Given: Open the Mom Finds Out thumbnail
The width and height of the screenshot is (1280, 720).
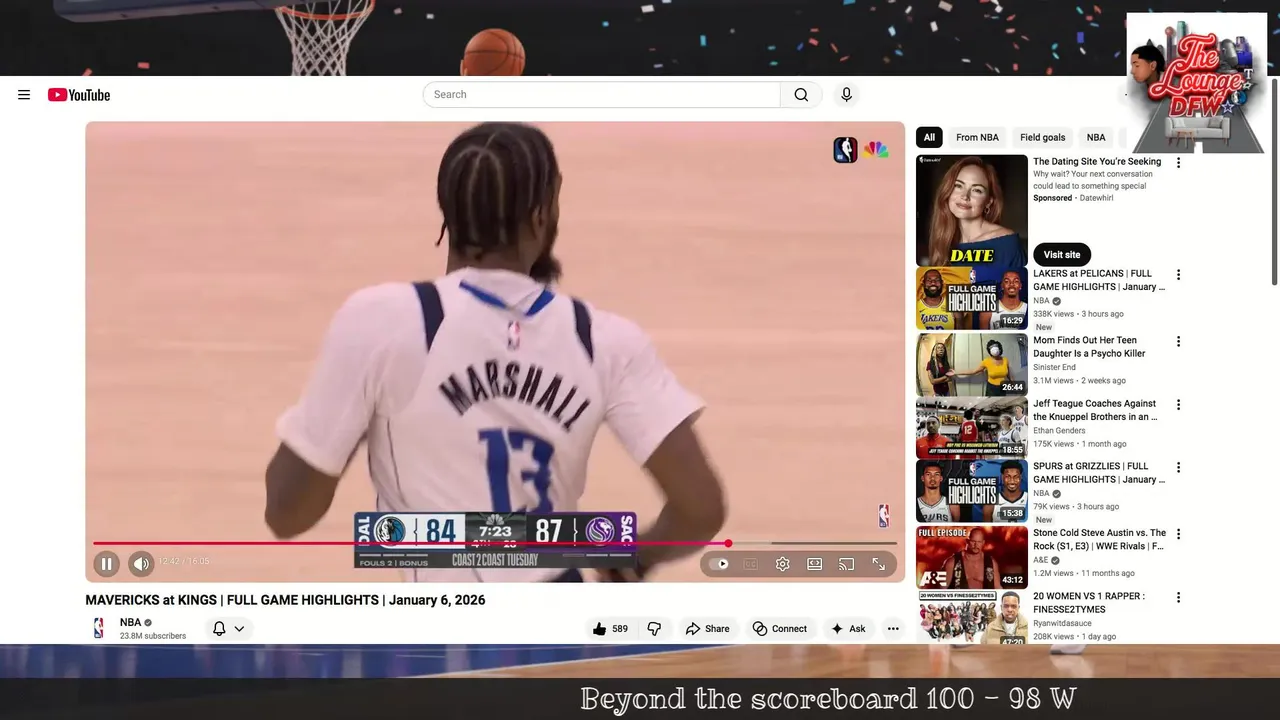Looking at the screenshot, I should 972,364.
